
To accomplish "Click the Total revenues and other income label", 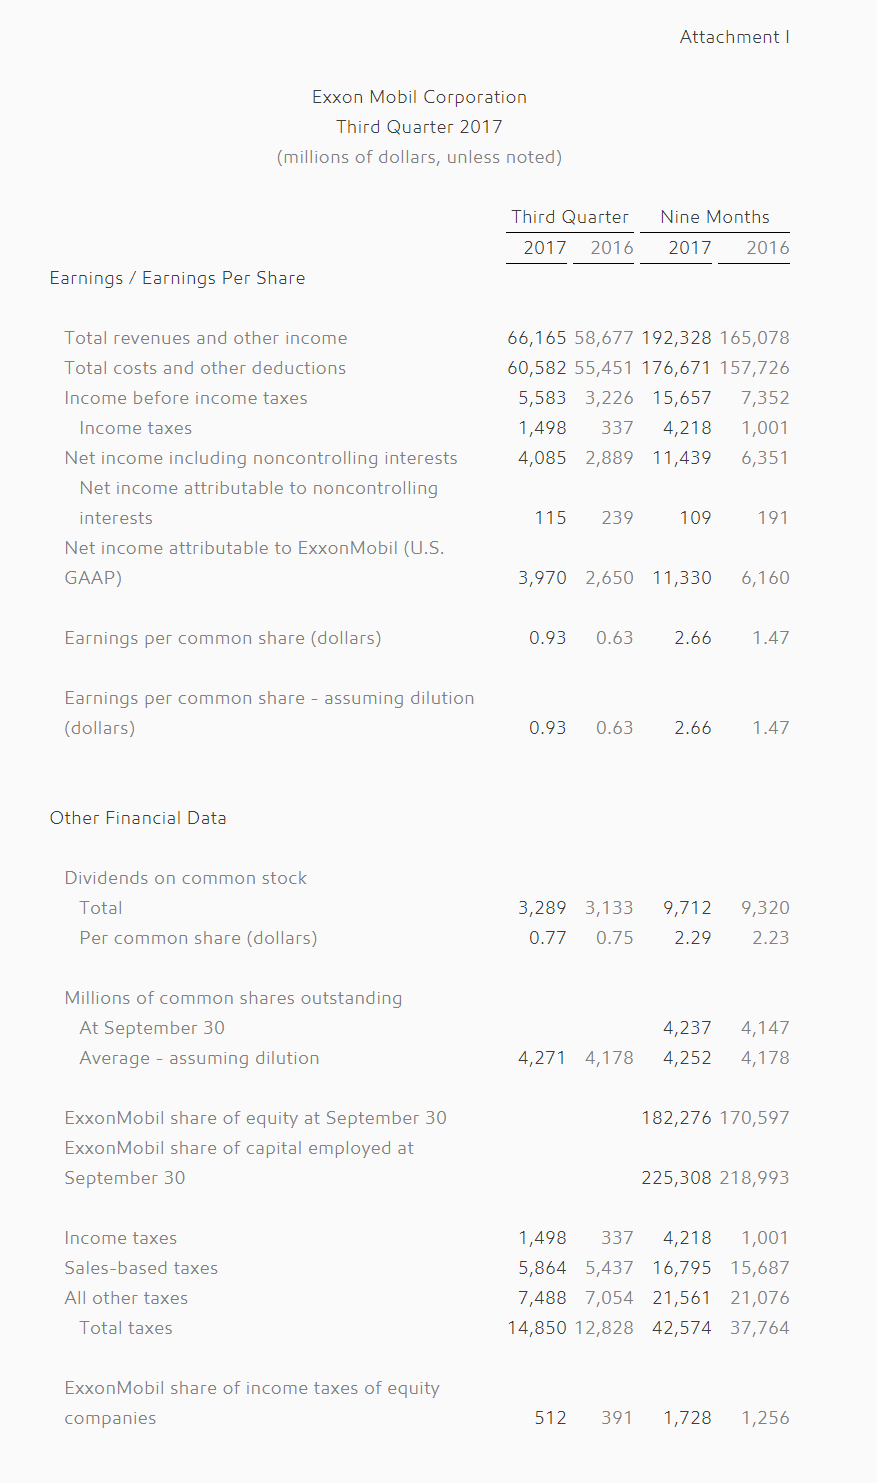I will coord(206,338).
